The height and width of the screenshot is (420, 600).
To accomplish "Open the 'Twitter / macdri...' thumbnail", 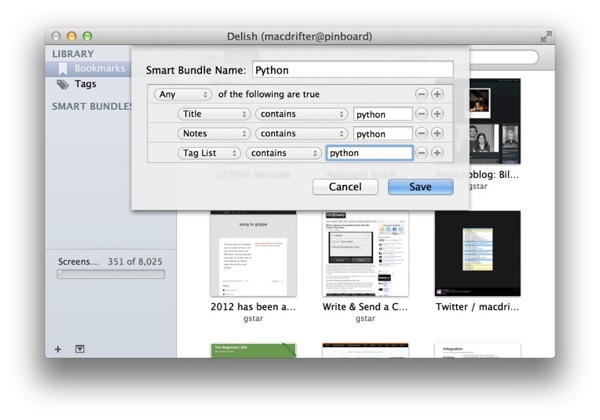I will [x=478, y=253].
